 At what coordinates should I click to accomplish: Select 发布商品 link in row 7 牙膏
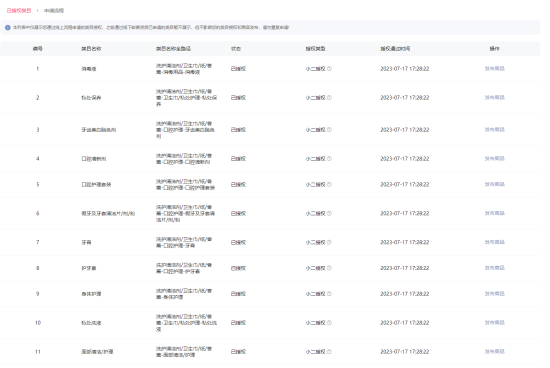(495, 242)
